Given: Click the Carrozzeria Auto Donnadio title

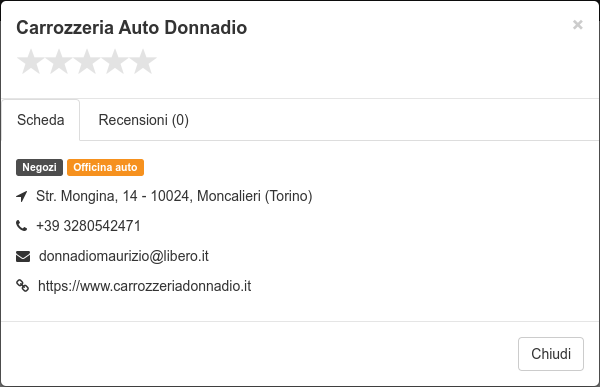Looking at the screenshot, I should [132, 28].
